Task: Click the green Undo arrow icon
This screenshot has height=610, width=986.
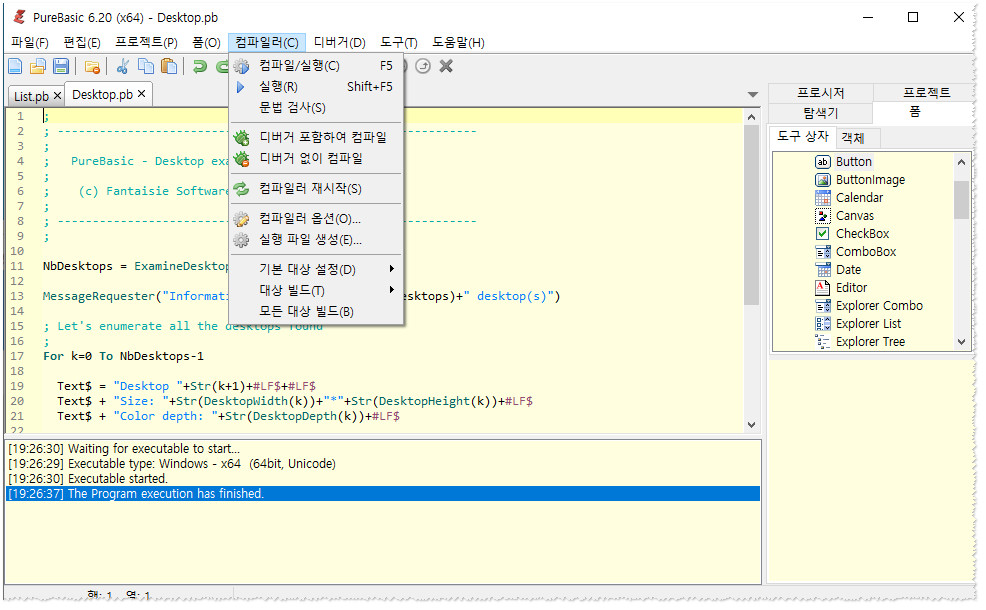Action: coord(200,66)
